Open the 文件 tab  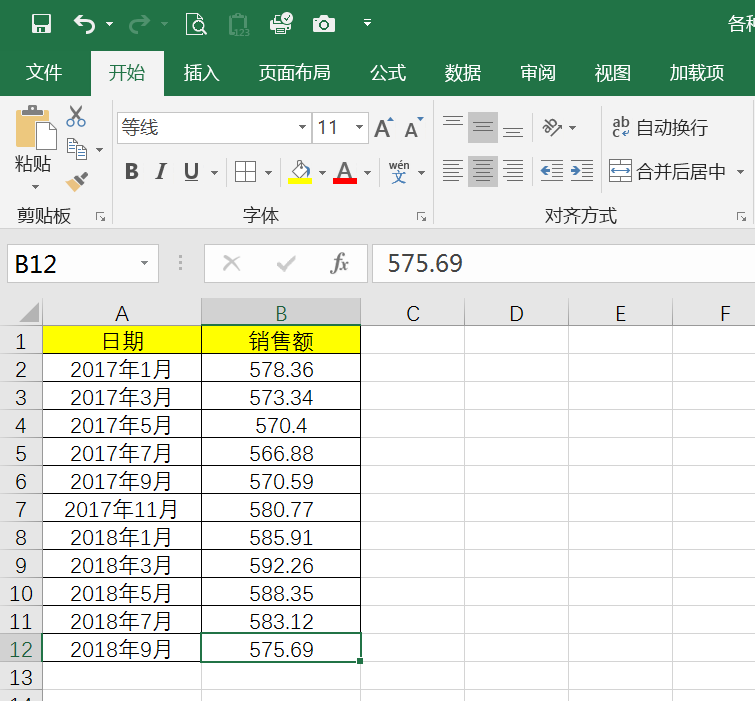[44, 73]
